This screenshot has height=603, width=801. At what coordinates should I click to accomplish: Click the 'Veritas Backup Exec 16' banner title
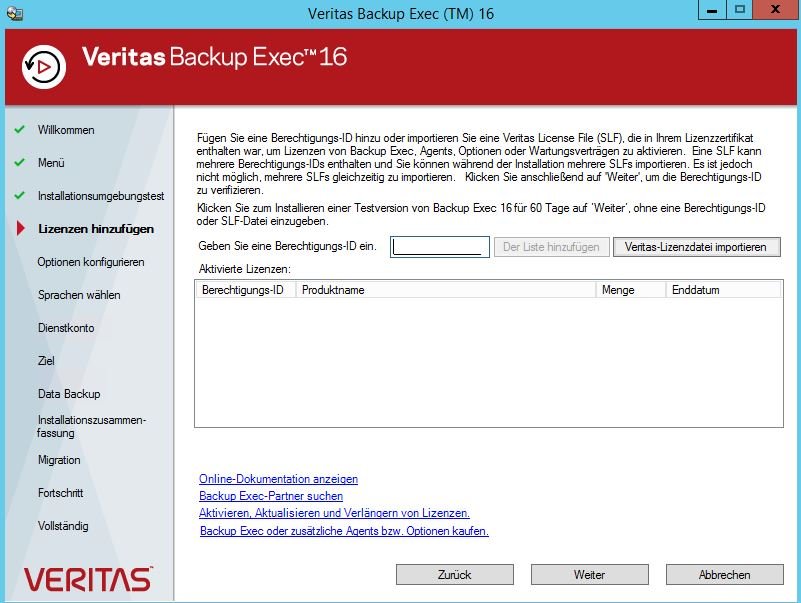coord(215,57)
